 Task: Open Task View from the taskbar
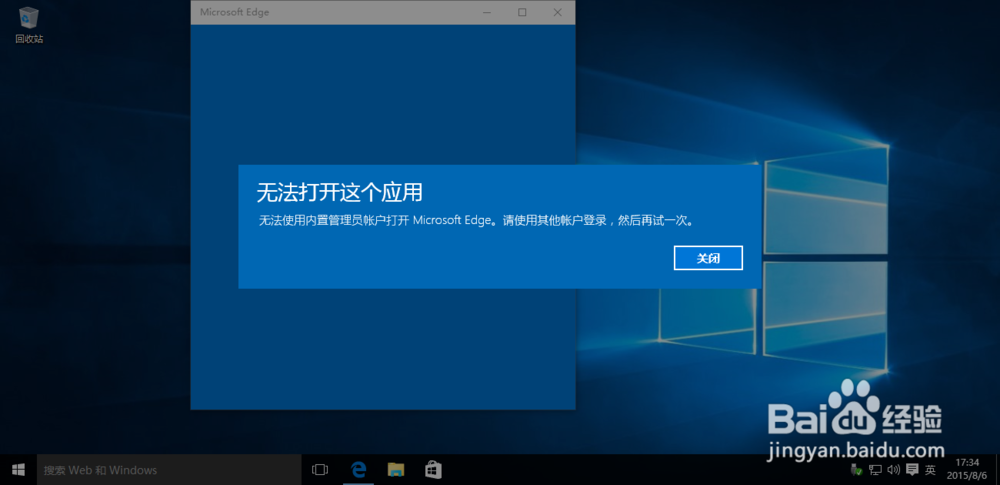coord(320,470)
